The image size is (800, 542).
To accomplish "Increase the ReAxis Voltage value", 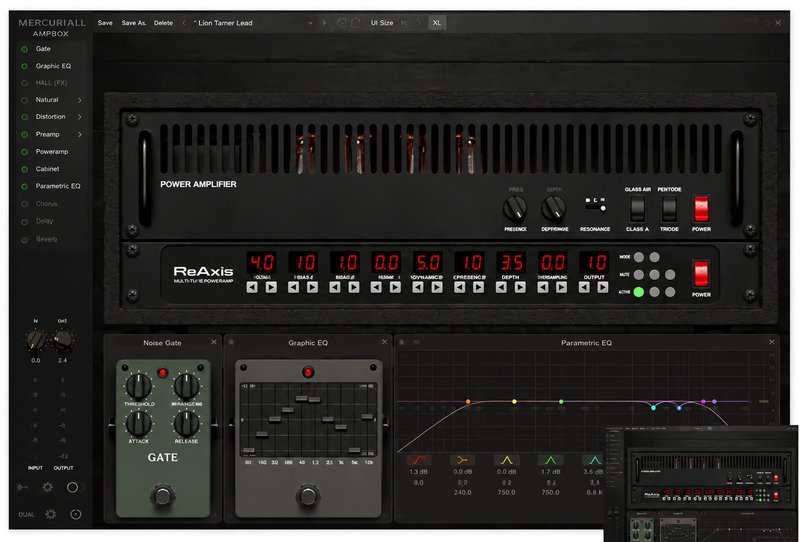I will [271, 288].
